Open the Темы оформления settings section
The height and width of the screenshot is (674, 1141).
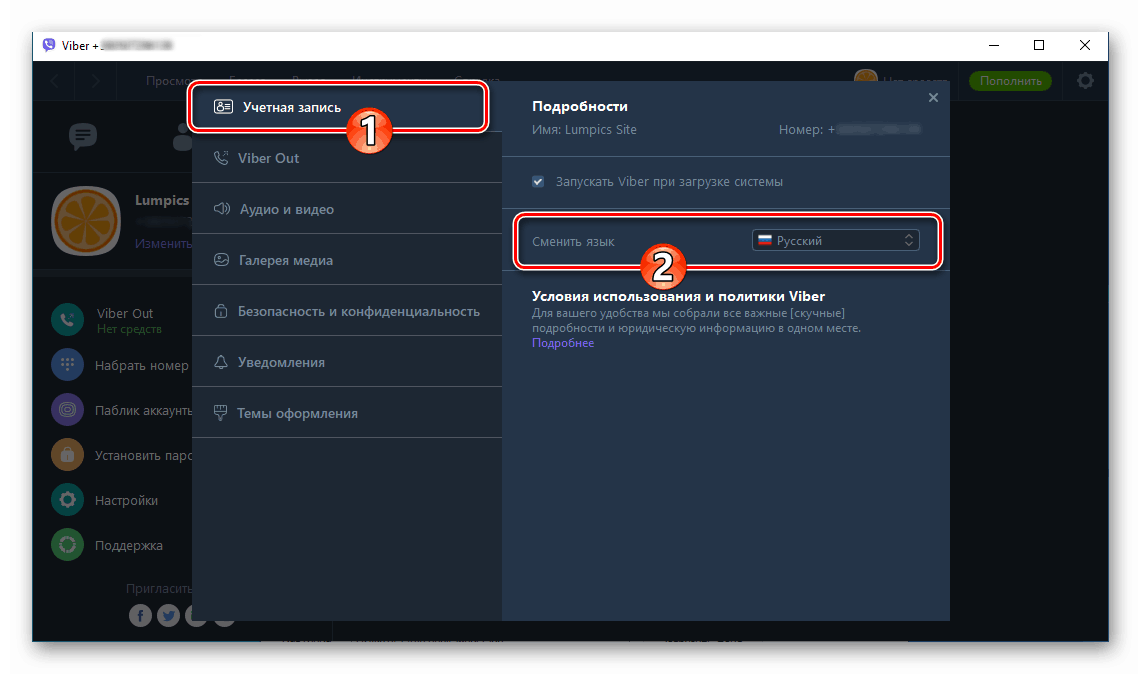coord(346,413)
